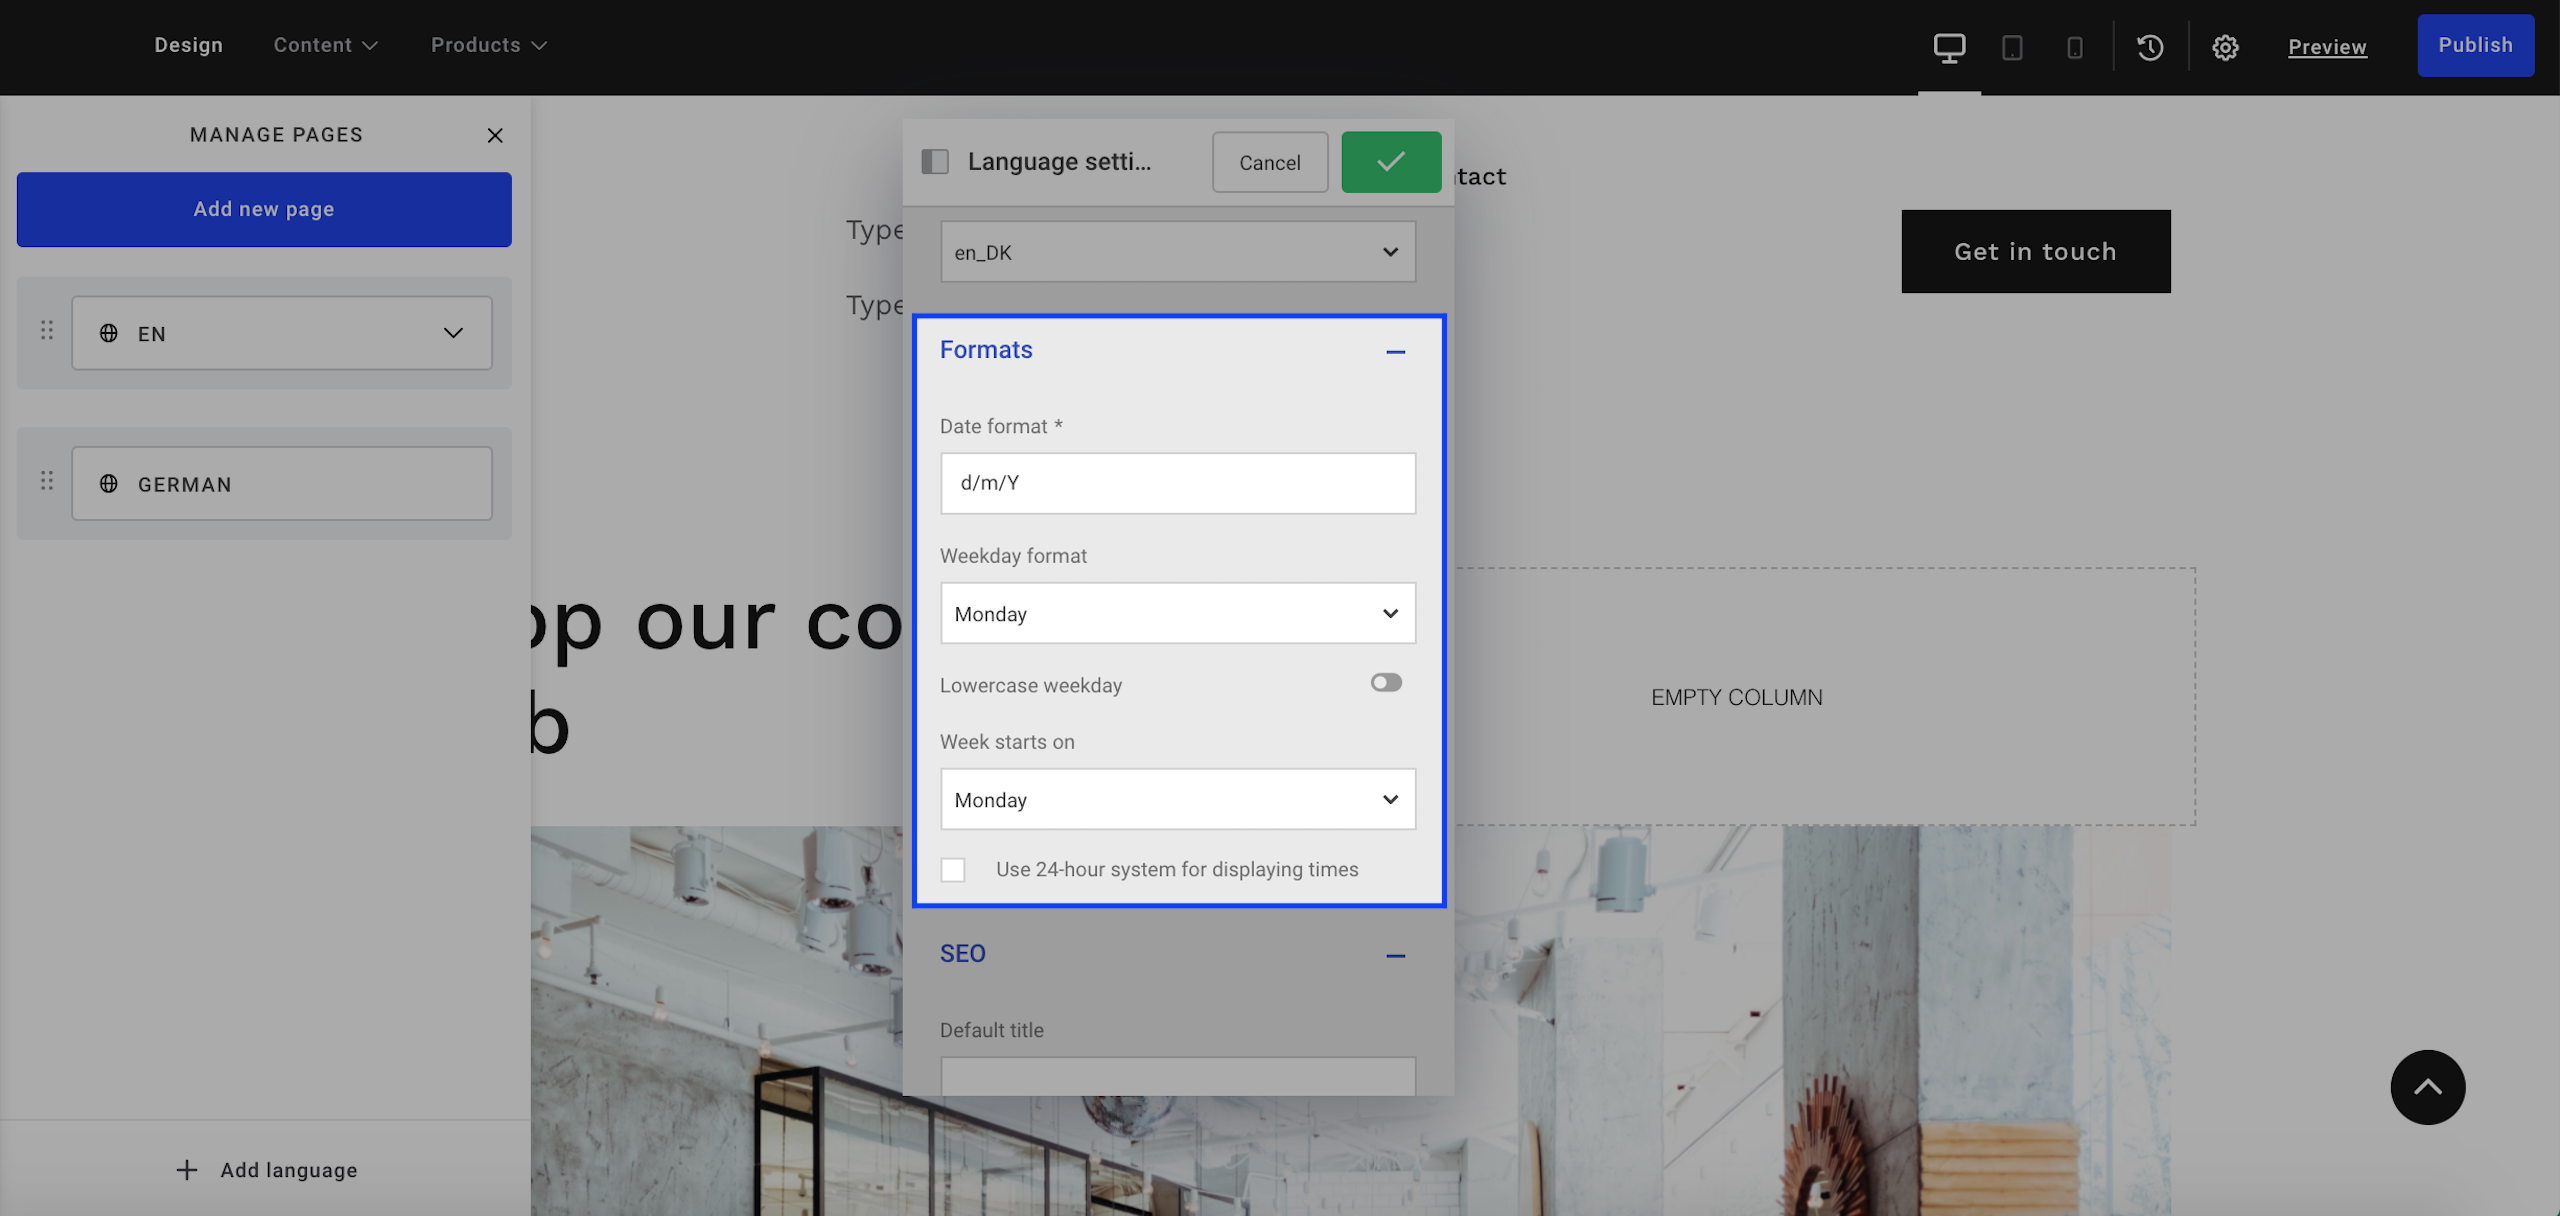2560x1216 pixels.
Task: Click Add new page button
Action: (264, 209)
